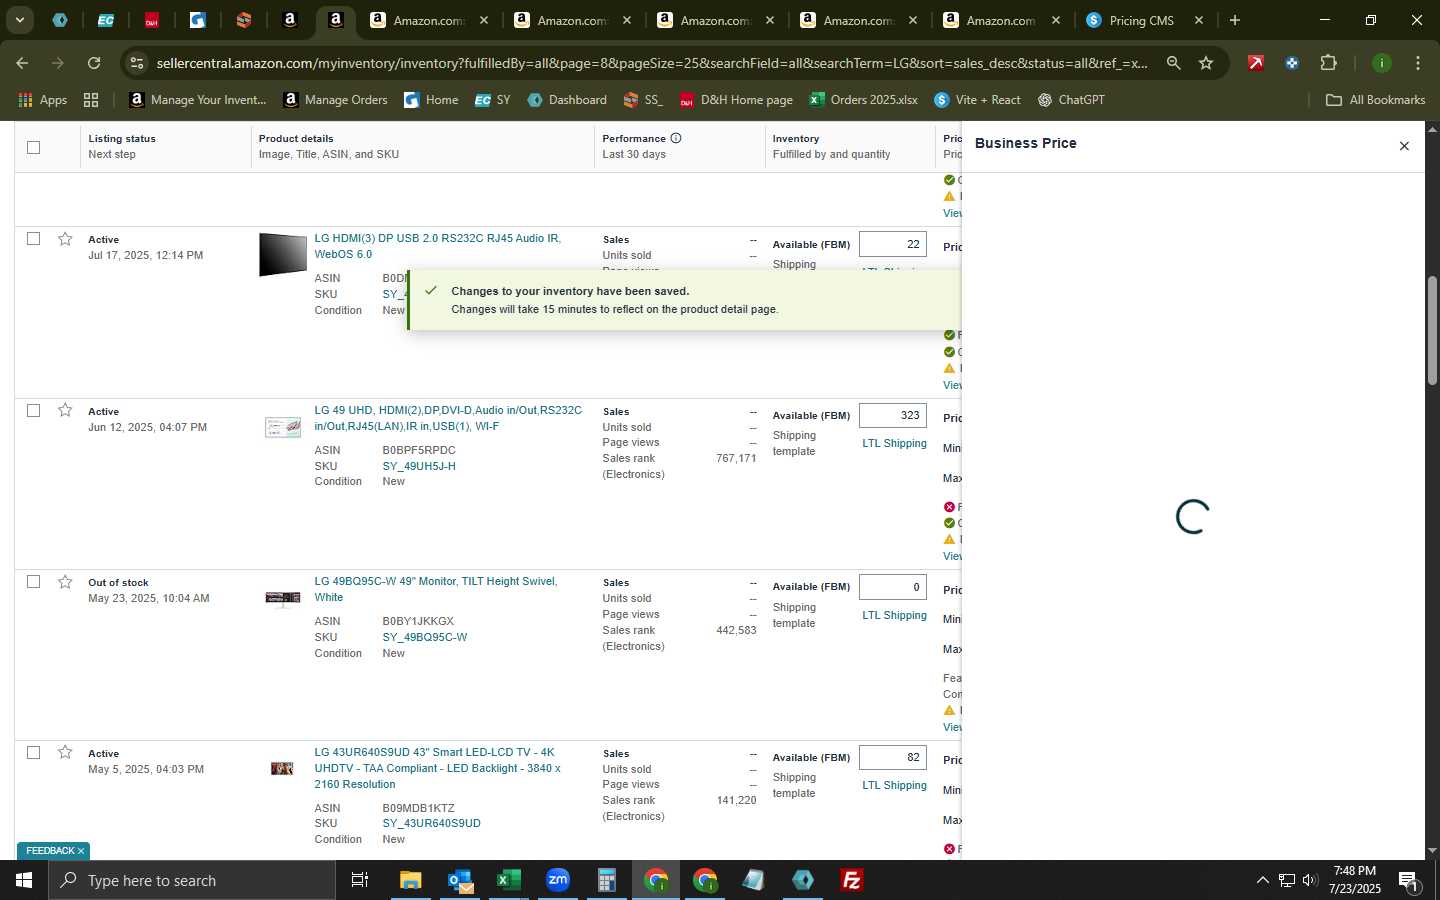This screenshot has width=1440, height=900.
Task: Open Apps bookmark shortcut
Action: (43, 100)
